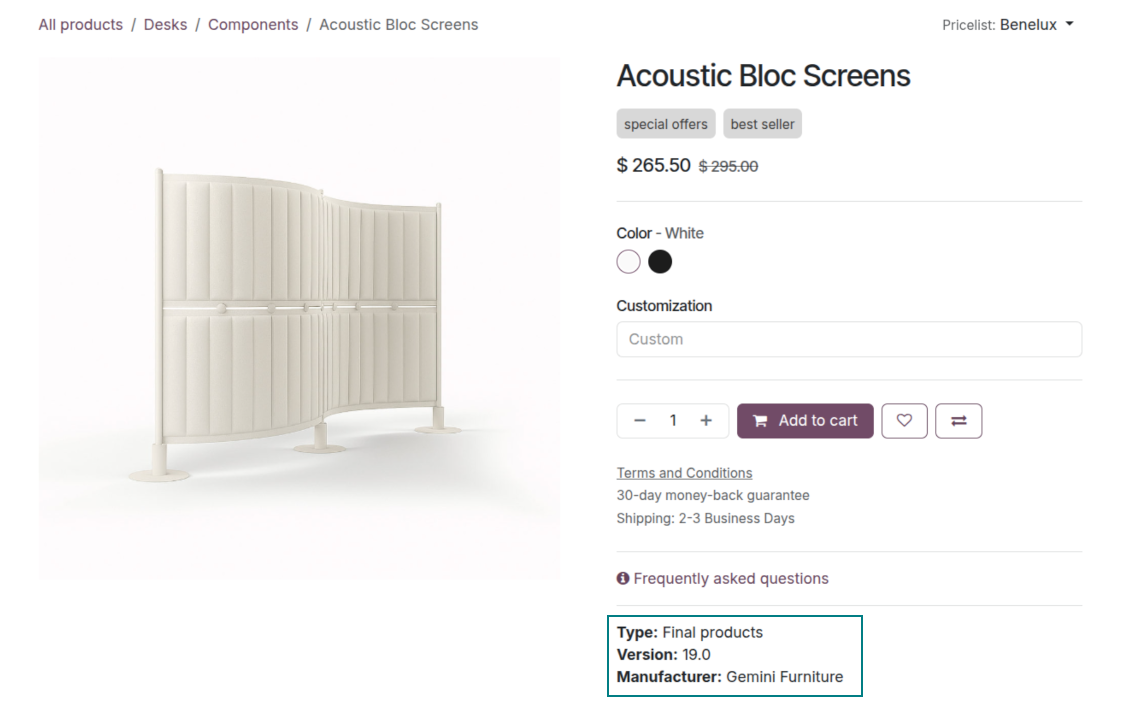This screenshot has width=1130, height=722.
Task: Click the compare arrows icon button
Action: click(958, 421)
